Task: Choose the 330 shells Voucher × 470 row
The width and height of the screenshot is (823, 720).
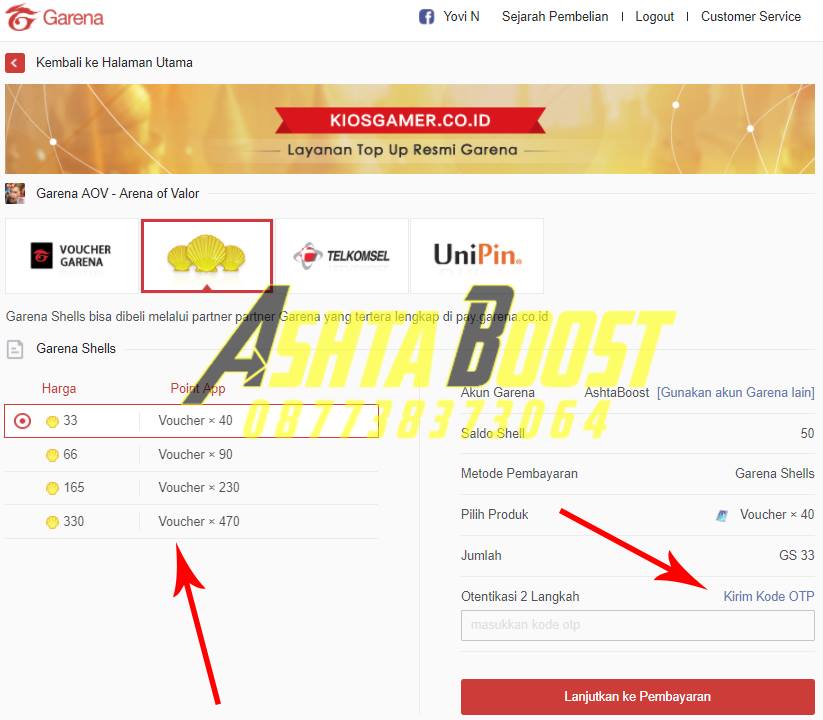Action: (x=191, y=522)
